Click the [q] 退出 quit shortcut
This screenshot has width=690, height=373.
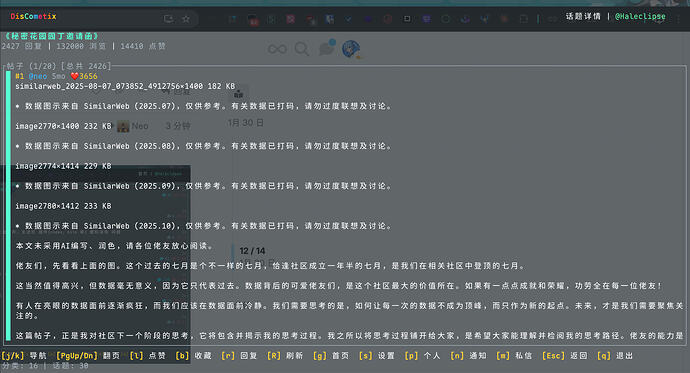tap(615, 355)
